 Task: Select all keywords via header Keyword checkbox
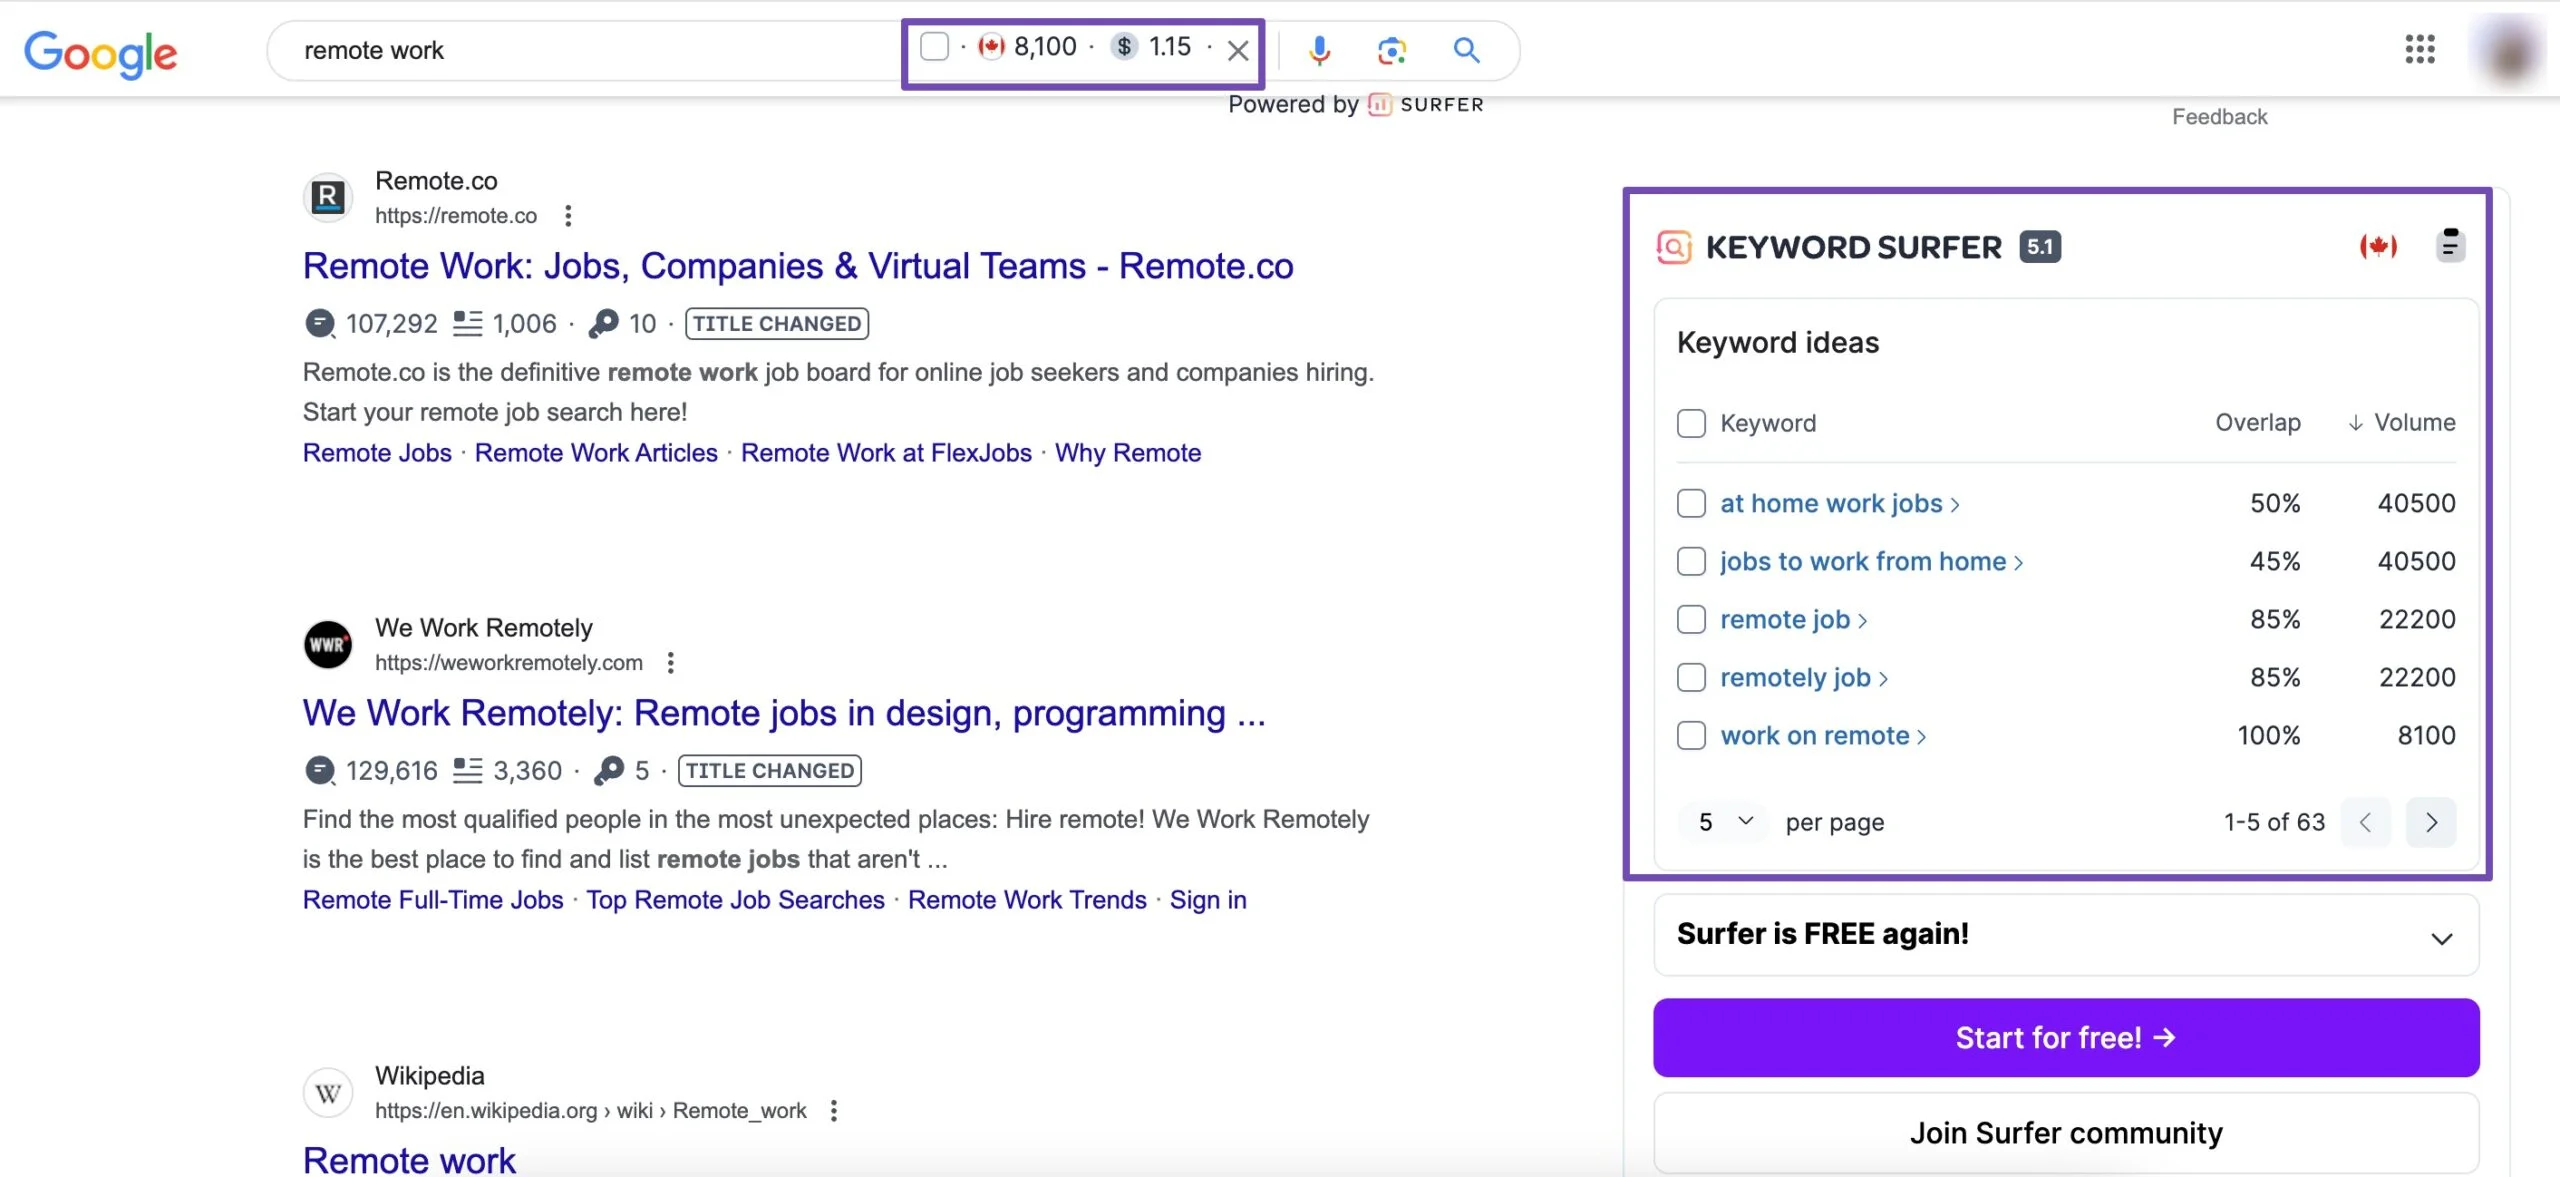[1691, 424]
